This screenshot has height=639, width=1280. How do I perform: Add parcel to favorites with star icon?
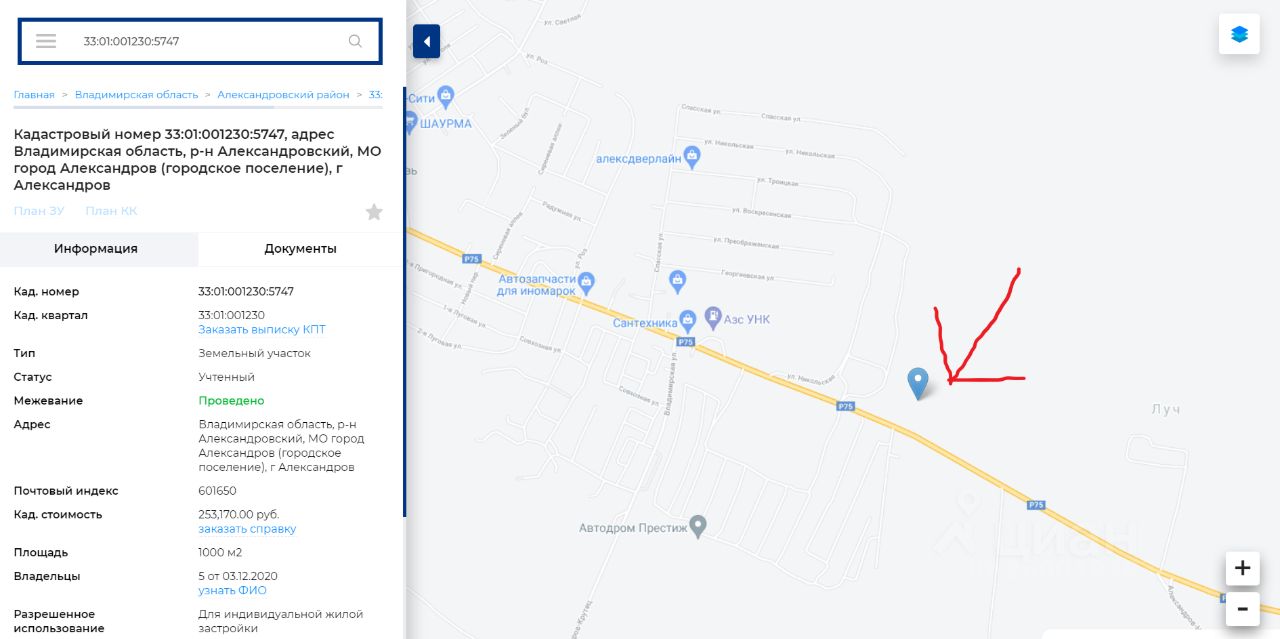tap(374, 212)
